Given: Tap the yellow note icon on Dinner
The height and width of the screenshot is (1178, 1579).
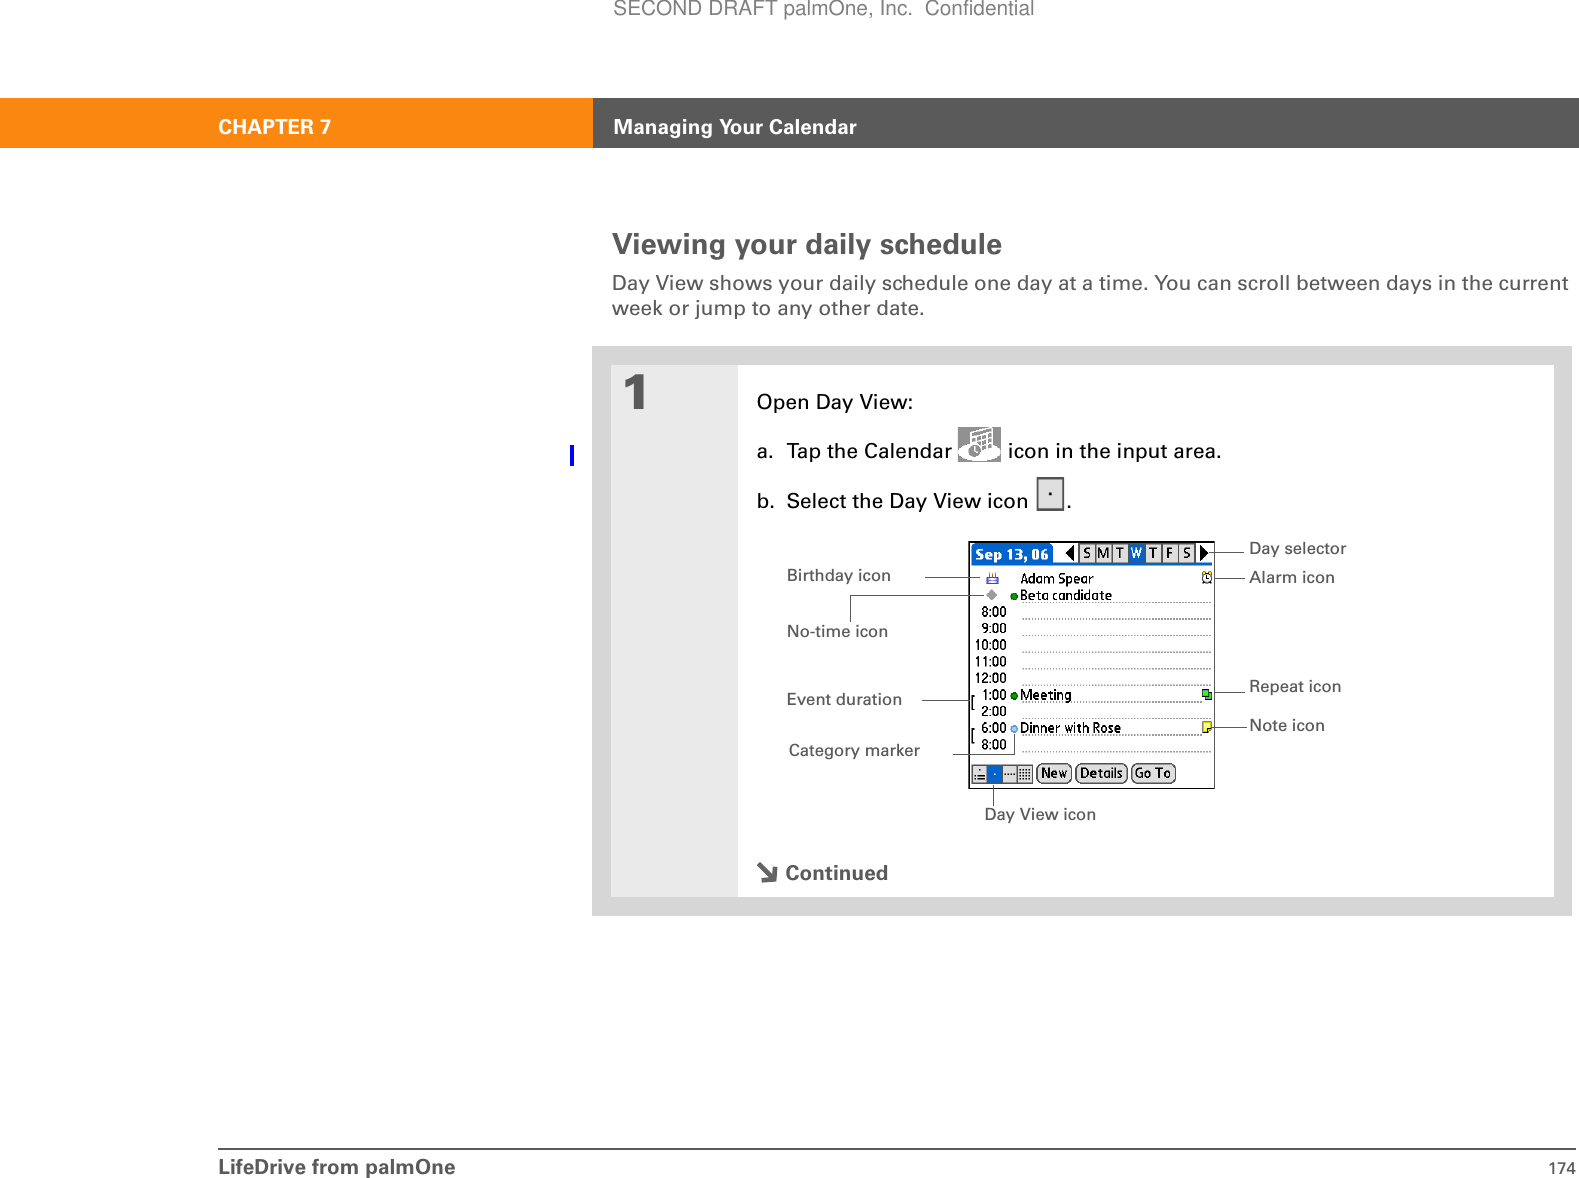Looking at the screenshot, I should tap(1207, 727).
